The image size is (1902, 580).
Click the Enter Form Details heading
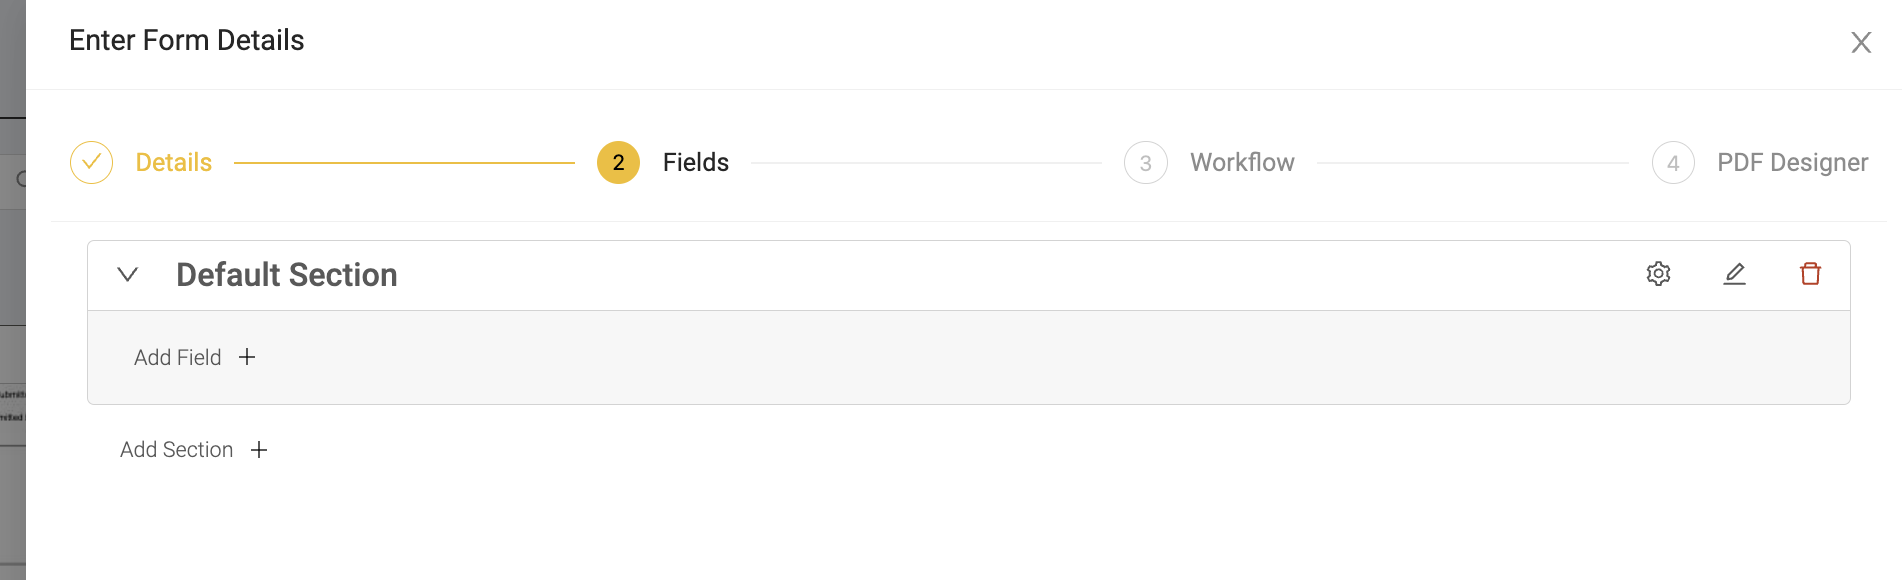pyautogui.click(x=187, y=40)
